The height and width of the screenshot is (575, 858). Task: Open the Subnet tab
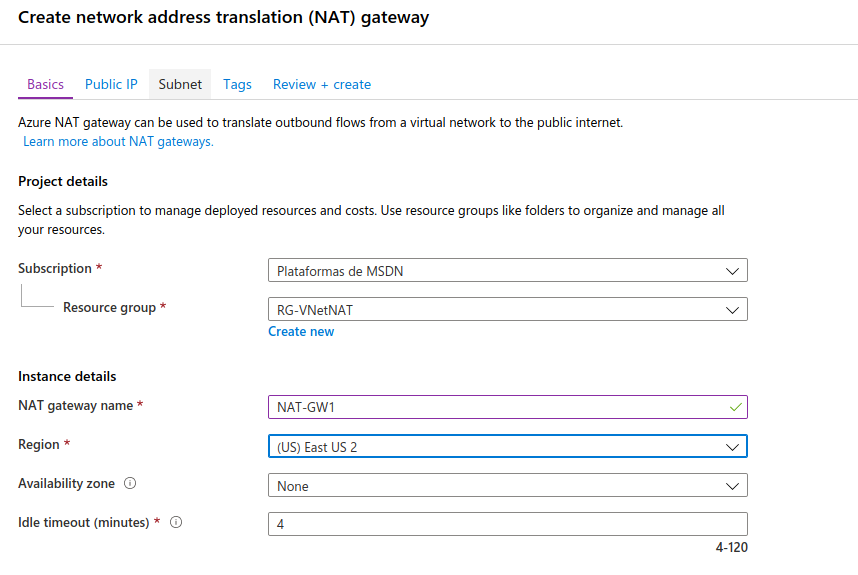180,85
